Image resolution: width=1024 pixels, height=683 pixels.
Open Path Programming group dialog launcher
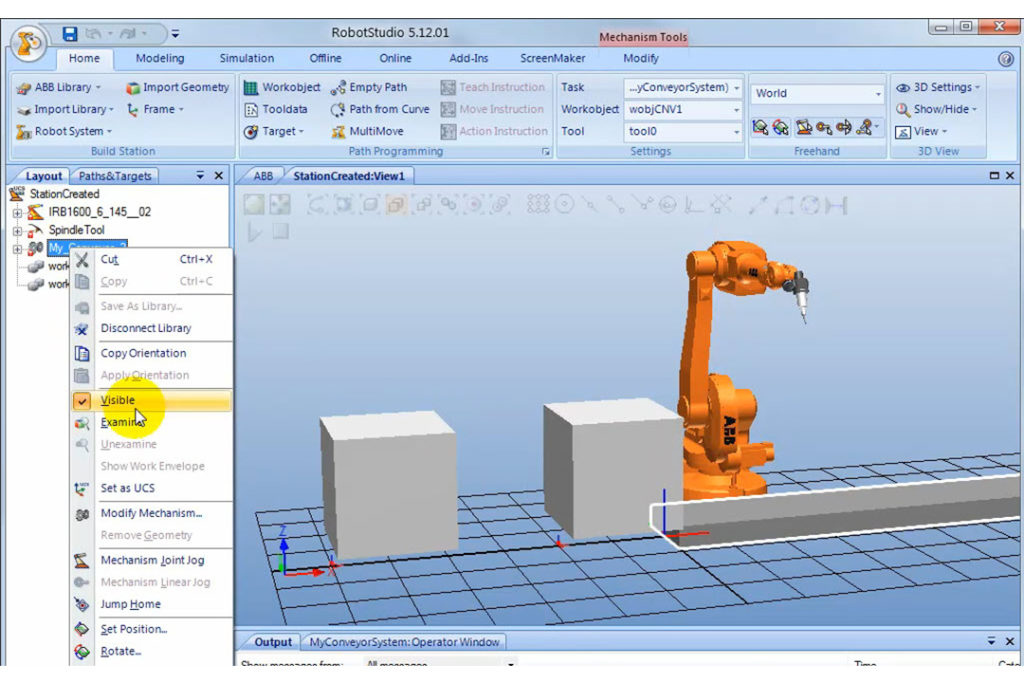click(x=546, y=152)
